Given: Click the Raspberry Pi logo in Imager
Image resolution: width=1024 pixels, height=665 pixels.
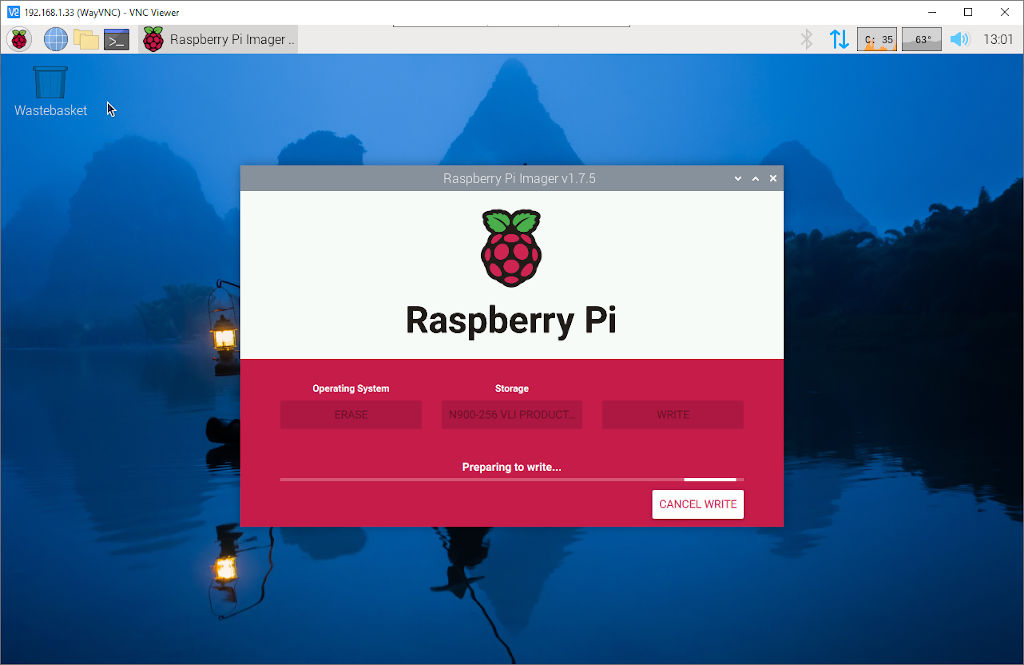Looking at the screenshot, I should pos(511,248).
